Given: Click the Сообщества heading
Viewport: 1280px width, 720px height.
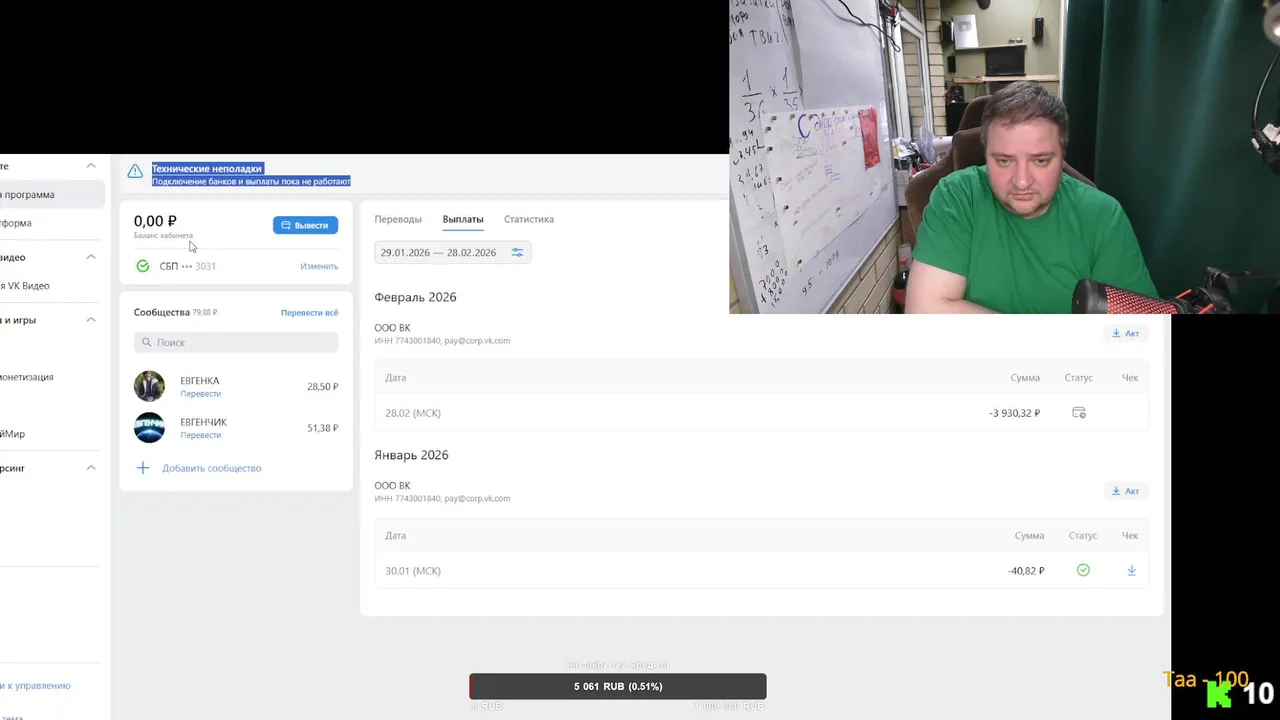Looking at the screenshot, I should pyautogui.click(x=161, y=312).
